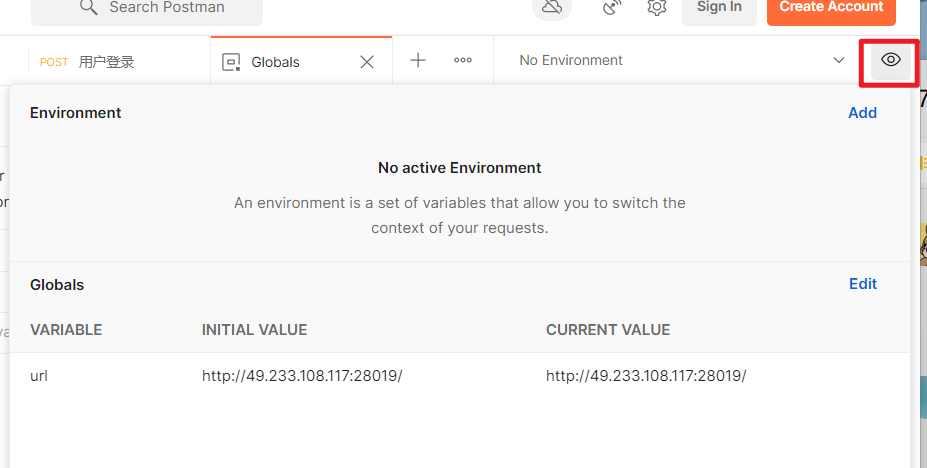
Task: Open the satellite capture requests icon
Action: pyautogui.click(x=612, y=7)
